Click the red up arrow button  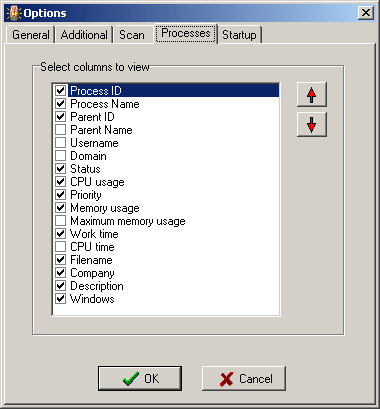click(312, 95)
